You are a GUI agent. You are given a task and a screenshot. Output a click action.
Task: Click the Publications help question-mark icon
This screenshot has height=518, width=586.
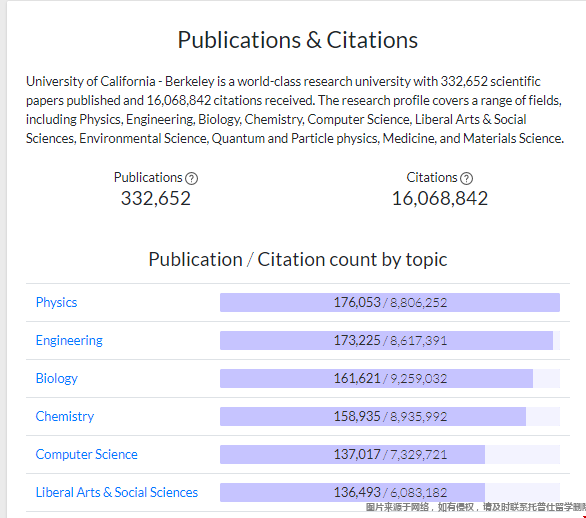[x=191, y=178]
